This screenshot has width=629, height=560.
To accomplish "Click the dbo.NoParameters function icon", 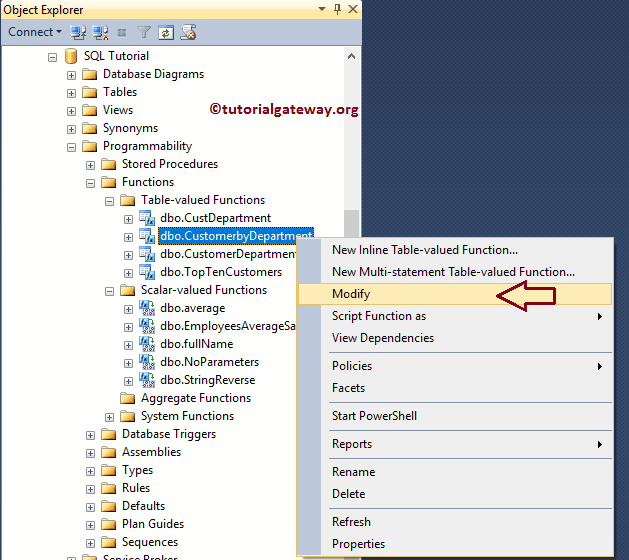I will 147,362.
